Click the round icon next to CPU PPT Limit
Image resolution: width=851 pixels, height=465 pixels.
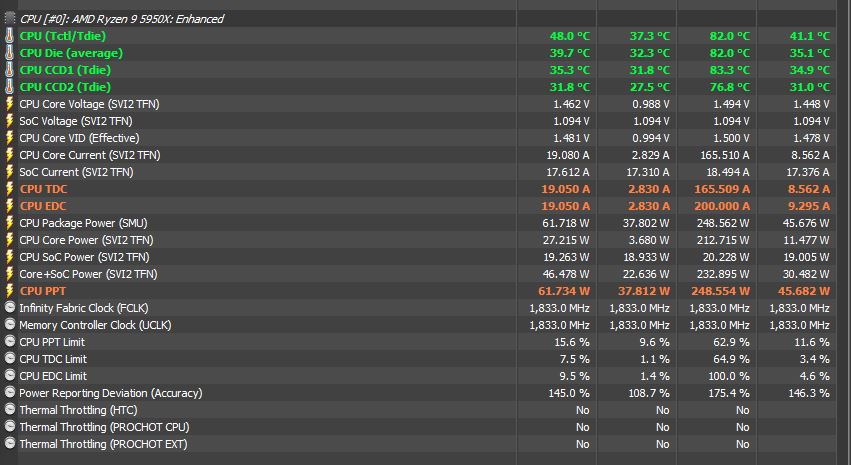10,342
